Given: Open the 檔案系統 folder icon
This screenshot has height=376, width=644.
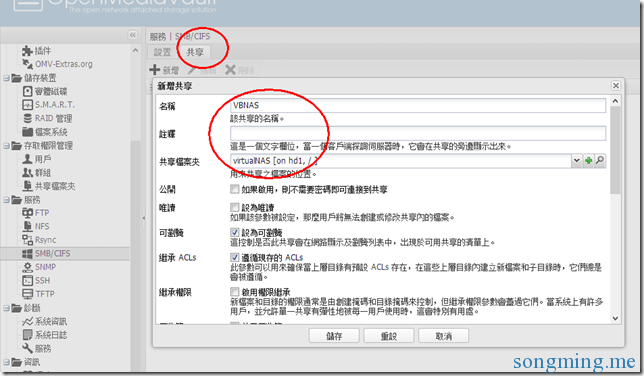Looking at the screenshot, I should pyautogui.click(x=27, y=132).
